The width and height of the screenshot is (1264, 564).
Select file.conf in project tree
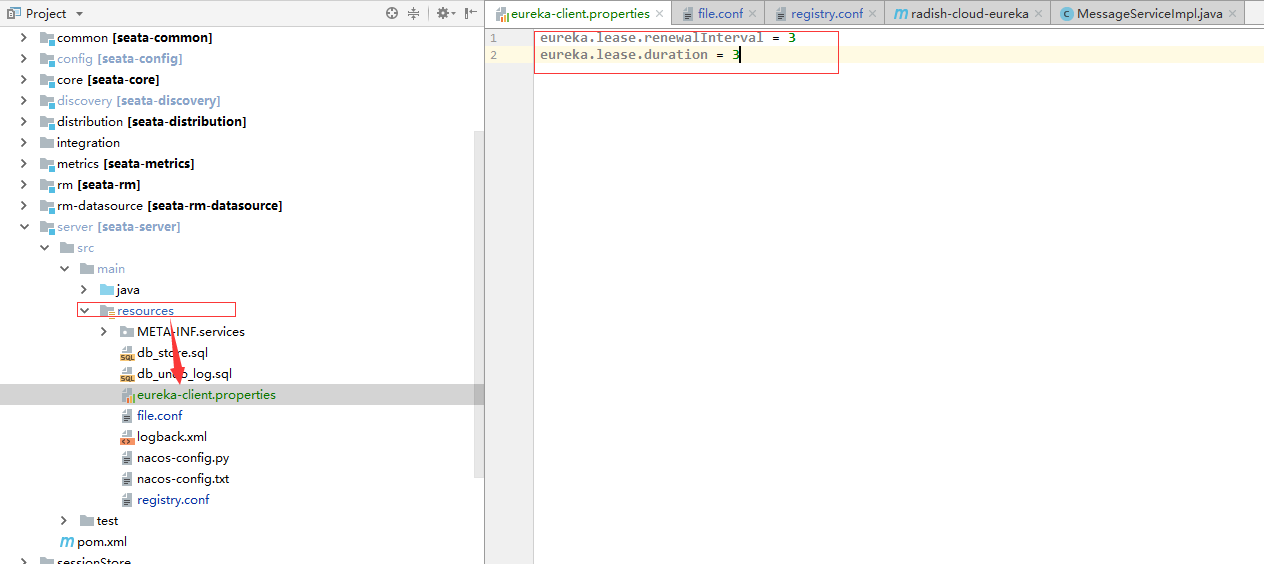coord(160,415)
